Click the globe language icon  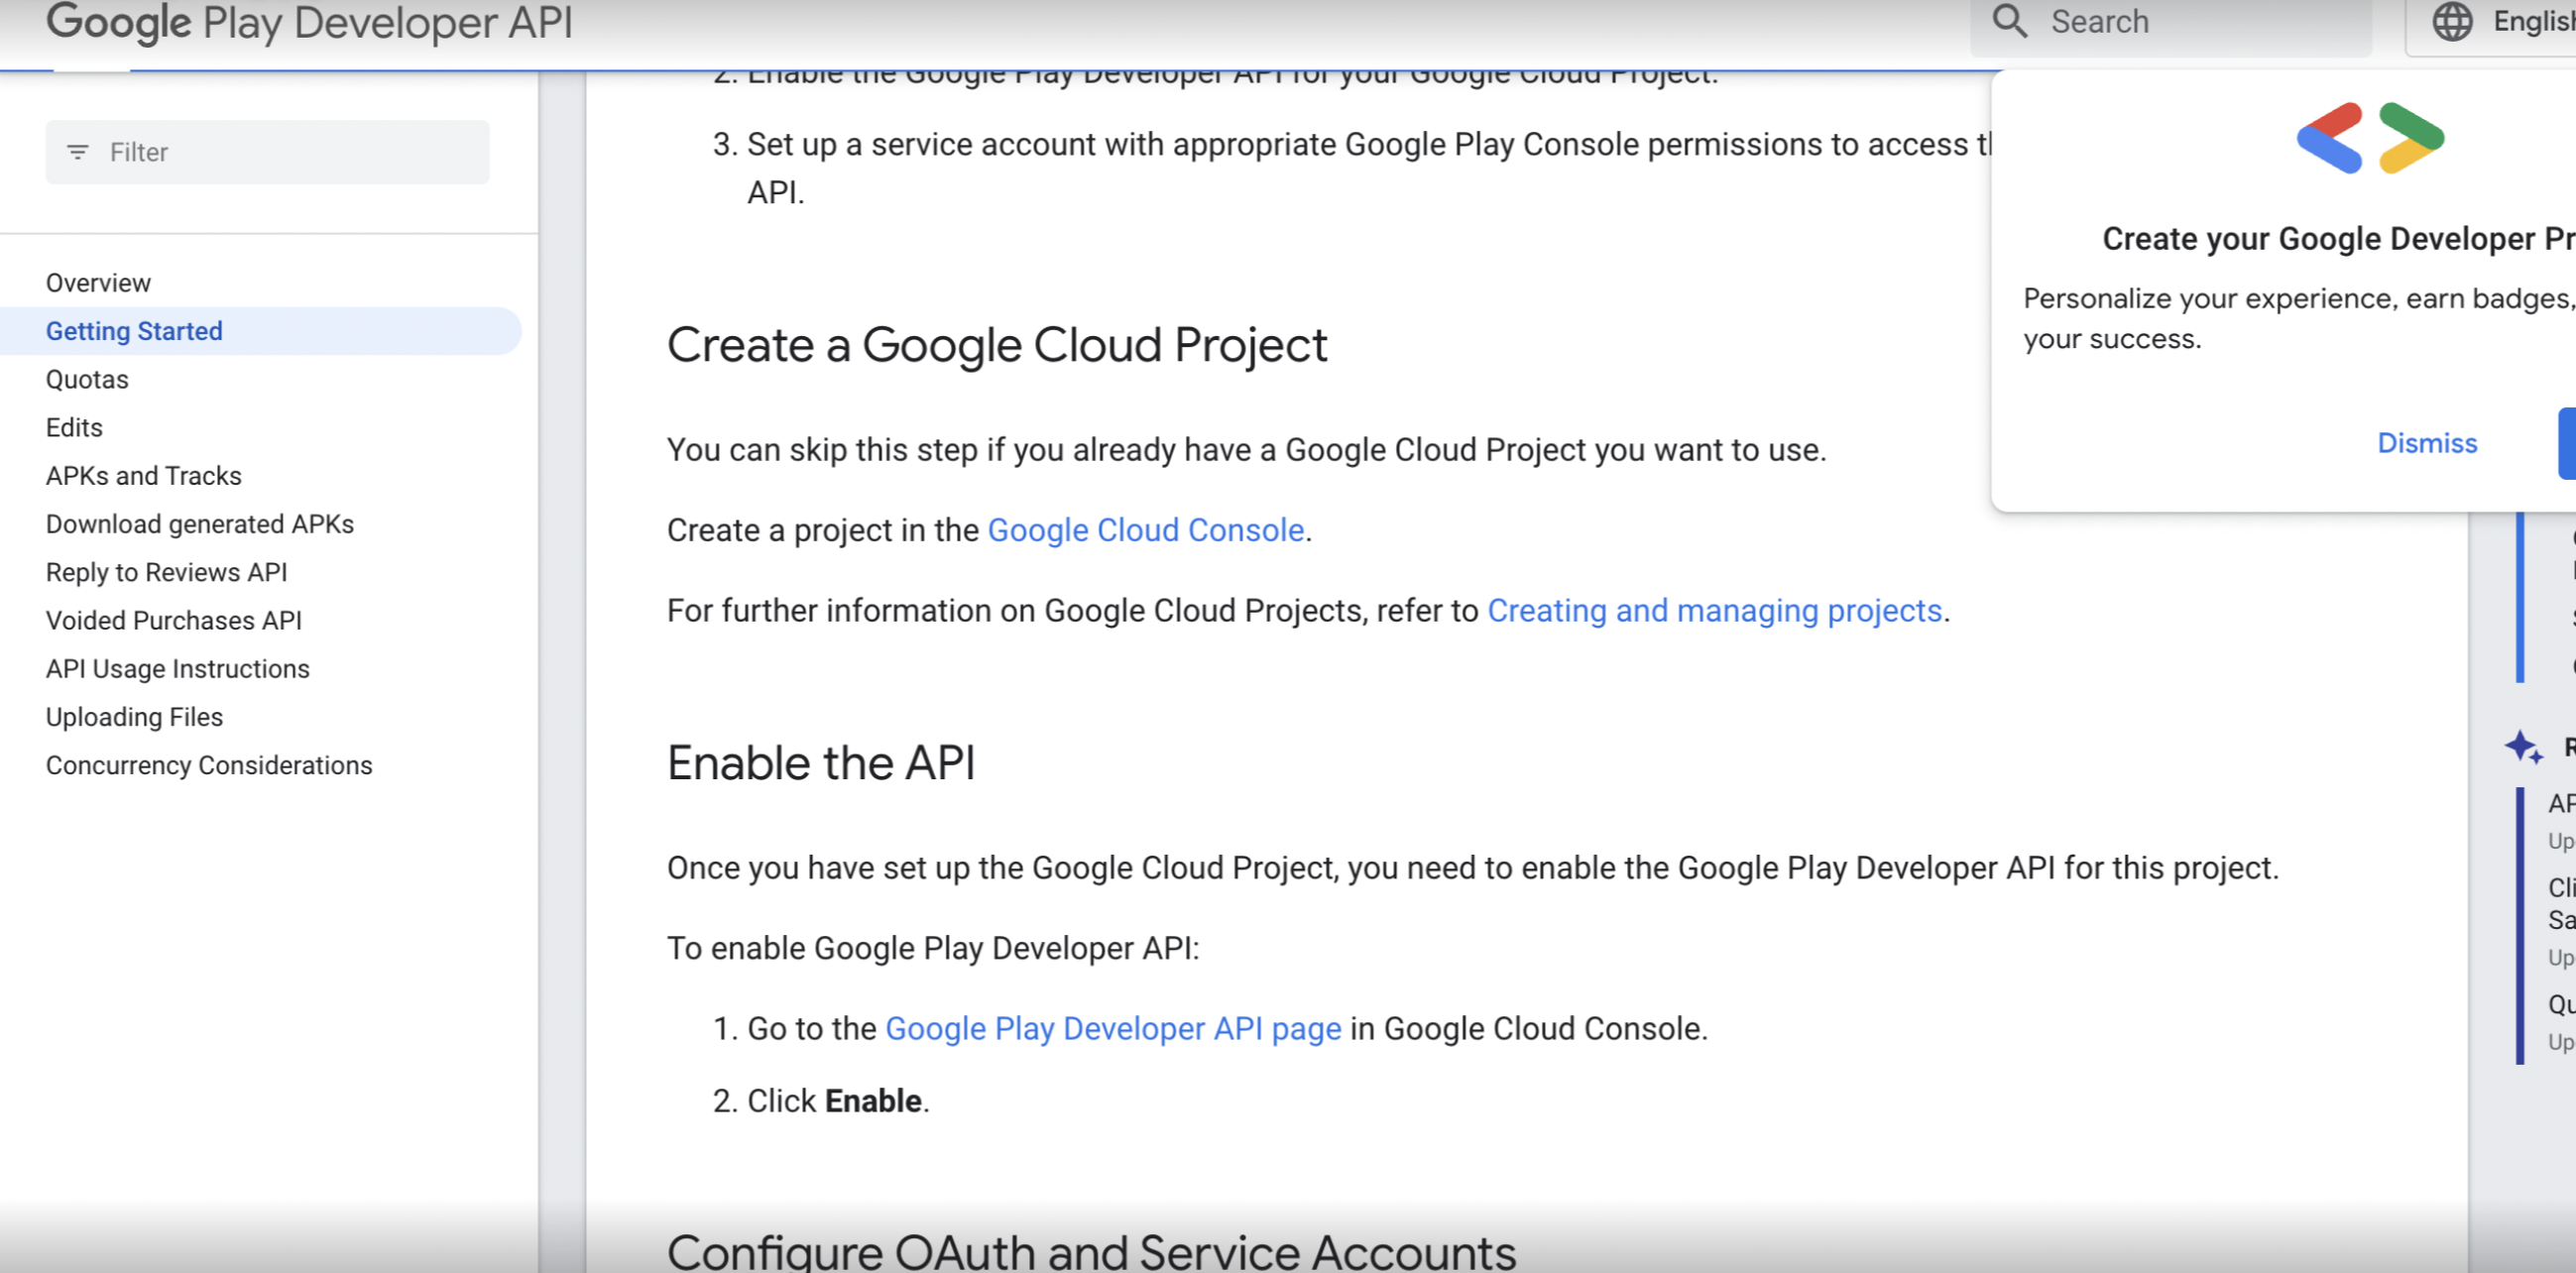click(x=2452, y=21)
